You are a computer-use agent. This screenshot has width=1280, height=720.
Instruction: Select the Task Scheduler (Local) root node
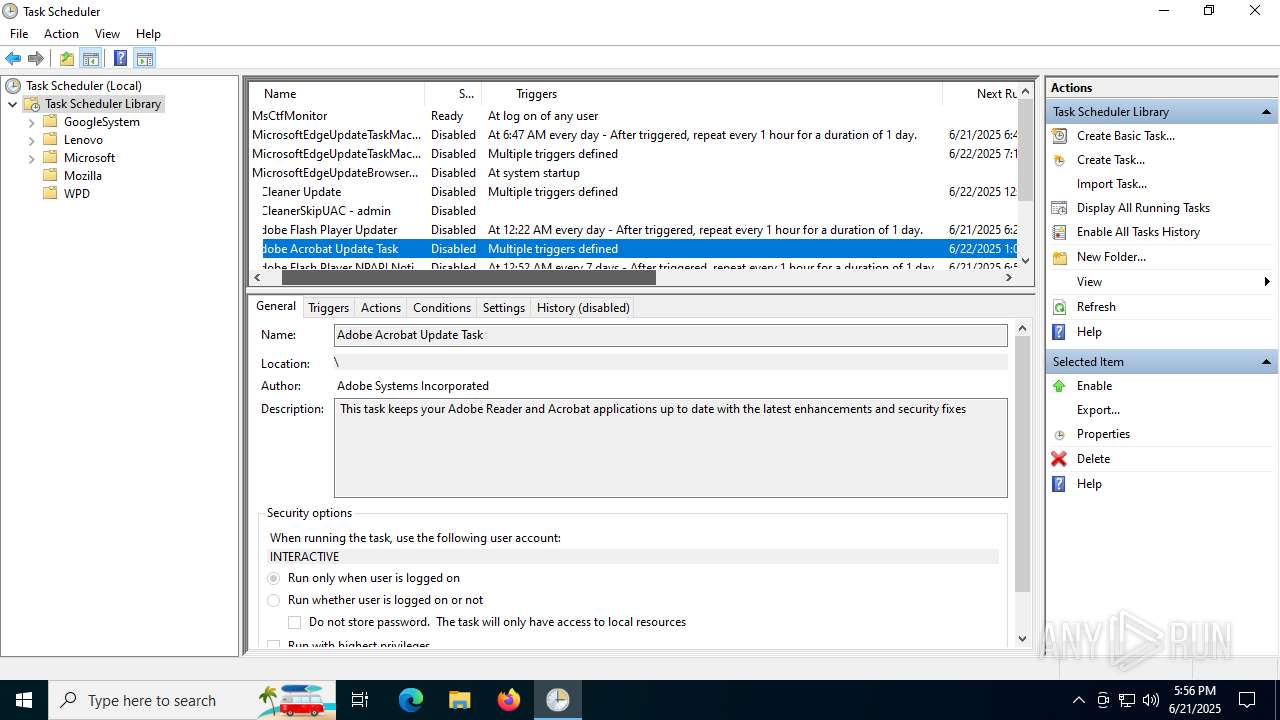click(84, 86)
